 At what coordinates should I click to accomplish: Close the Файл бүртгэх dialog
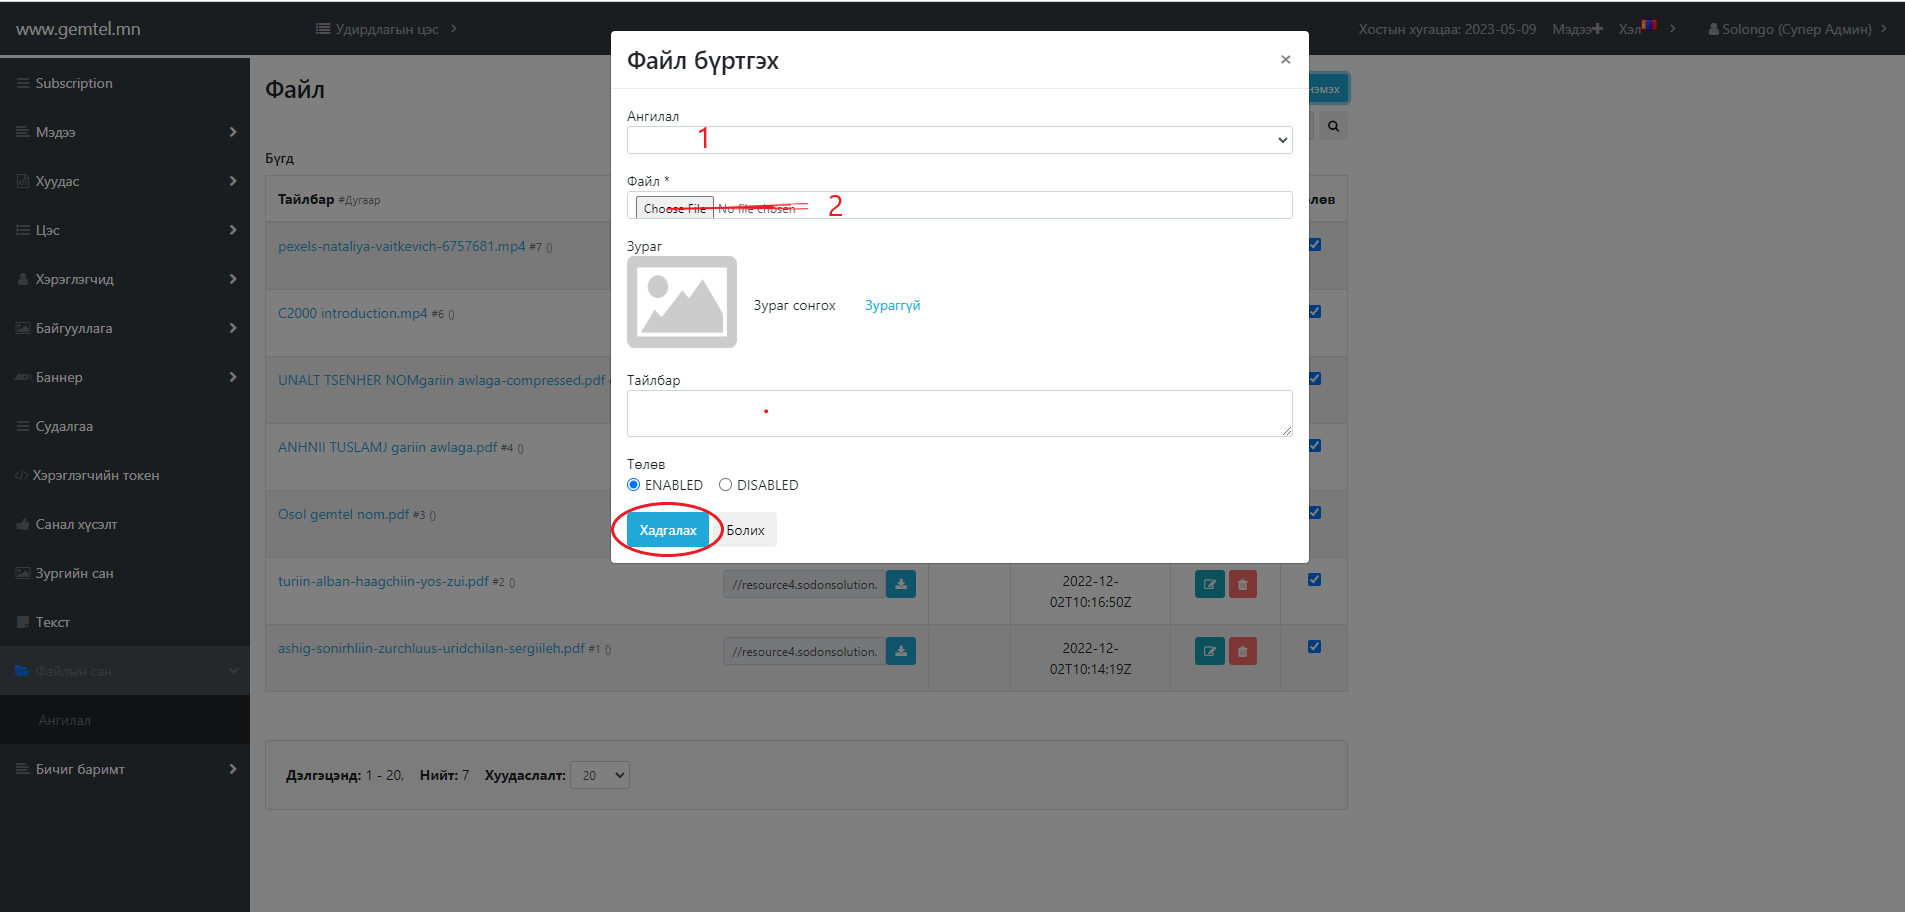[1285, 60]
